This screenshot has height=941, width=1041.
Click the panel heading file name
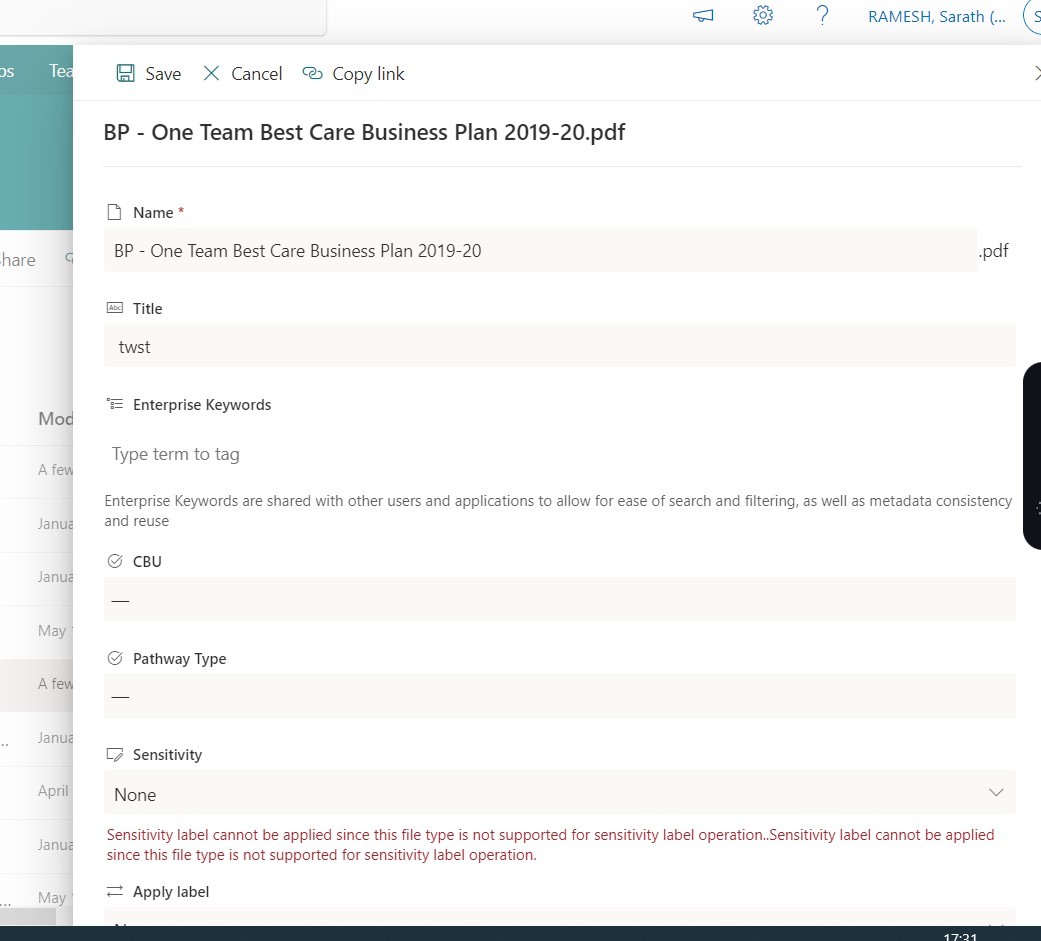pos(364,132)
